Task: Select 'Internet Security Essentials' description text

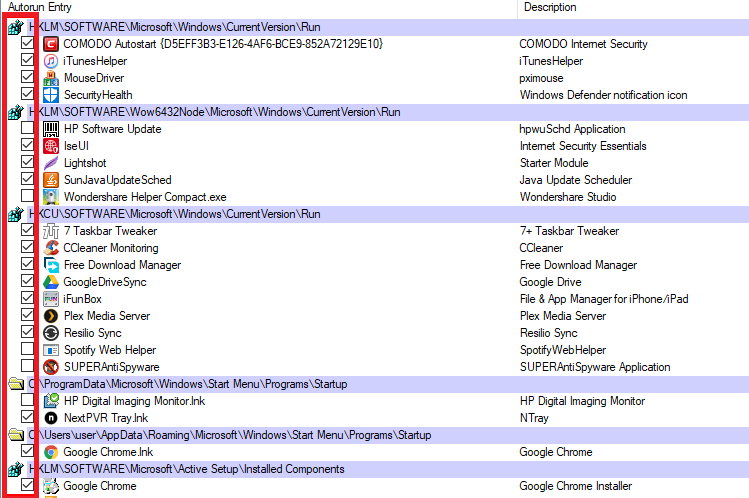Action: [x=583, y=146]
